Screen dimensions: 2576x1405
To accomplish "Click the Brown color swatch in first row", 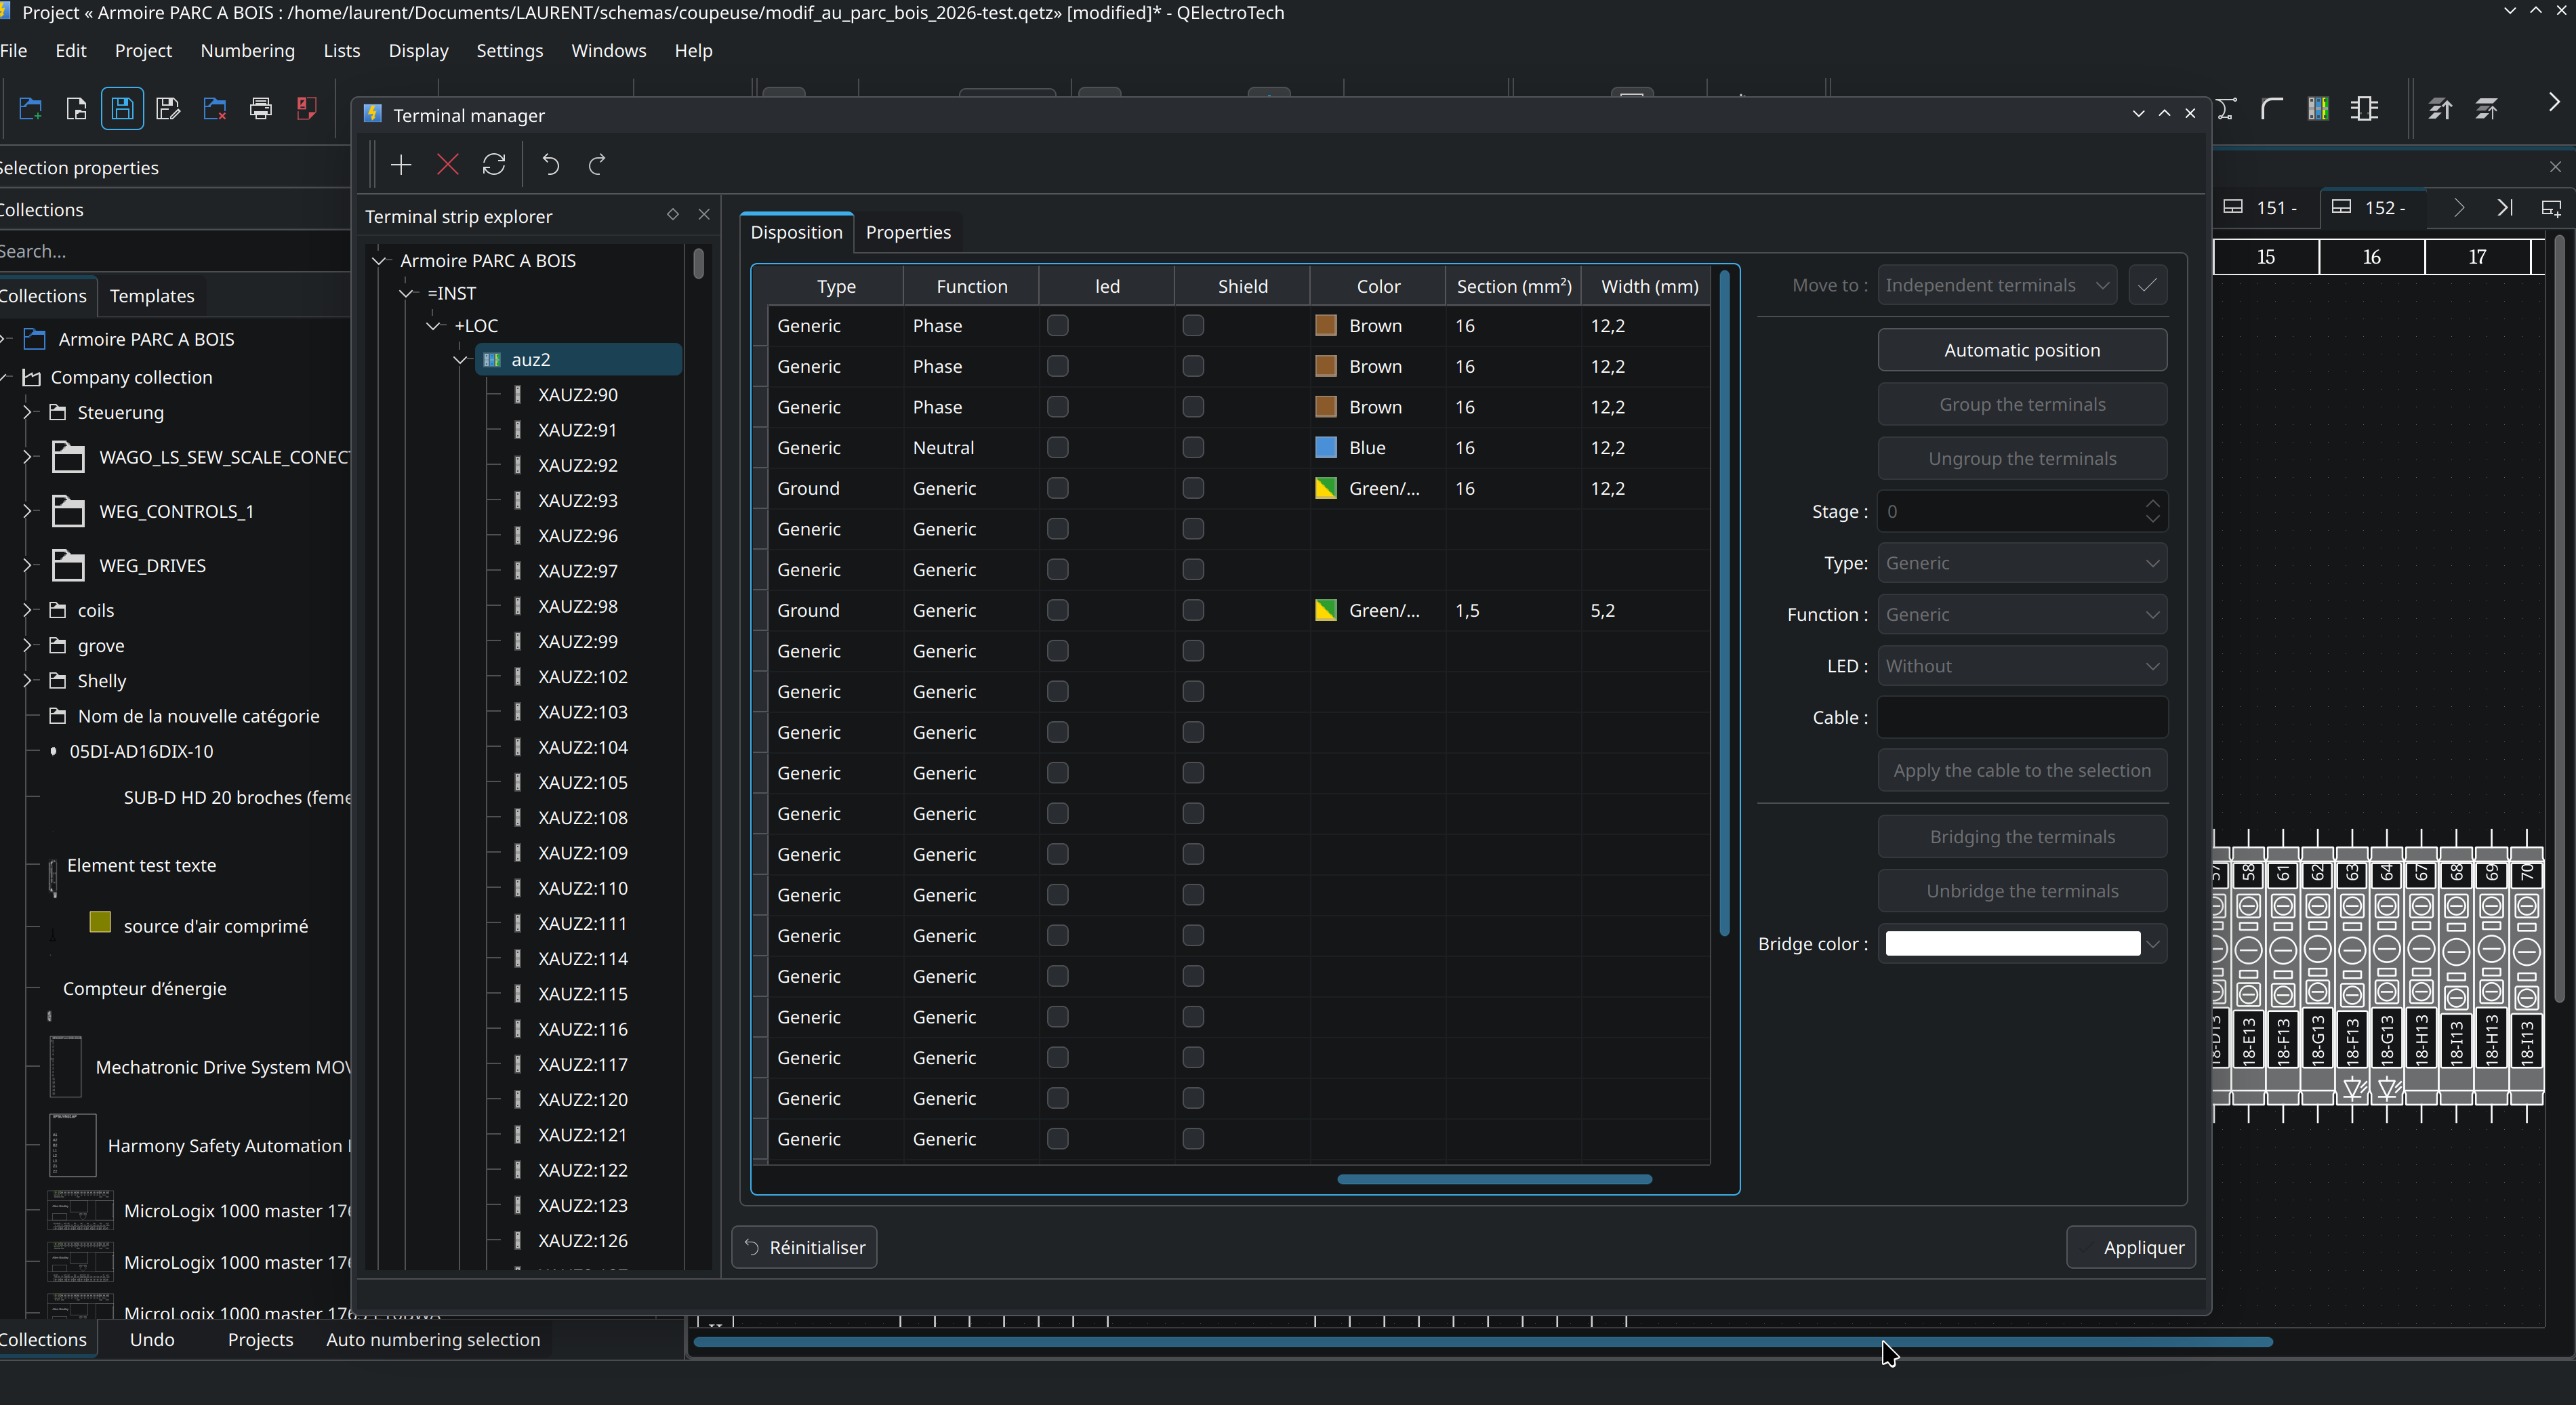I will coord(1326,325).
